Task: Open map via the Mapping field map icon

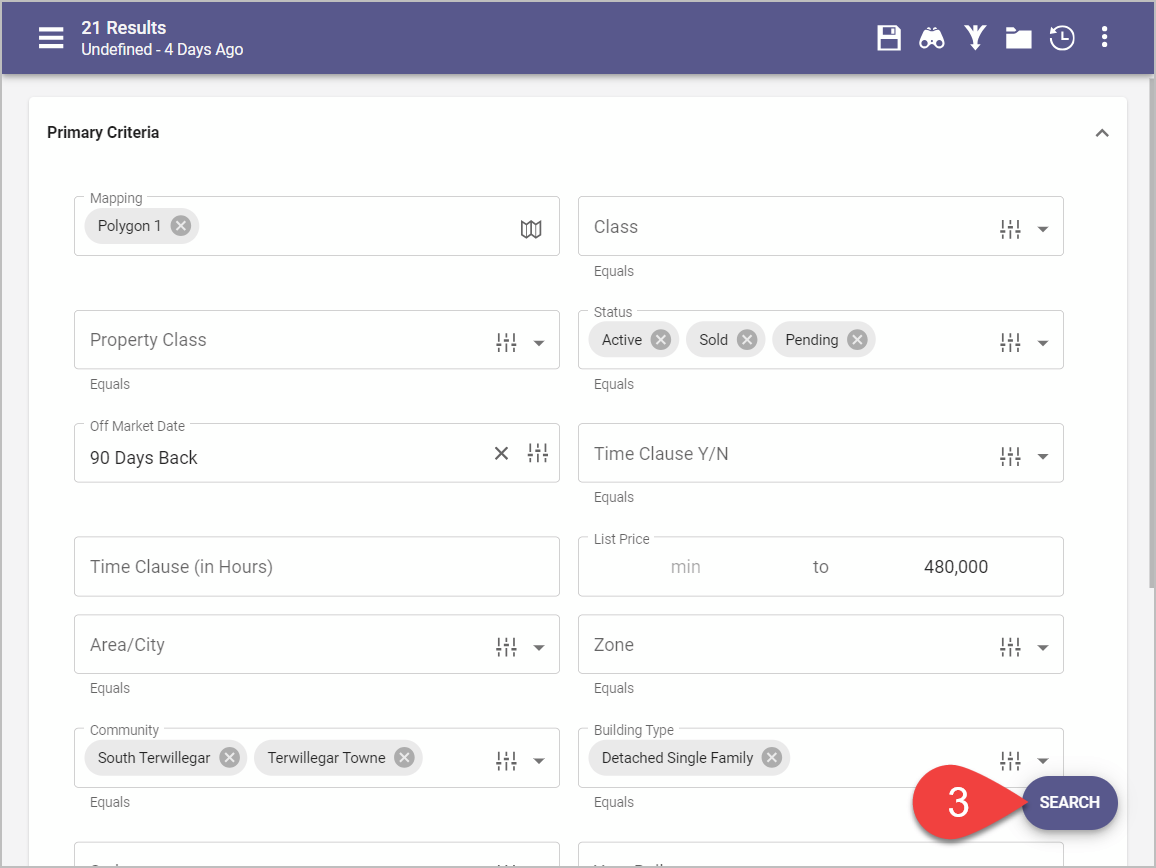Action: (x=531, y=229)
